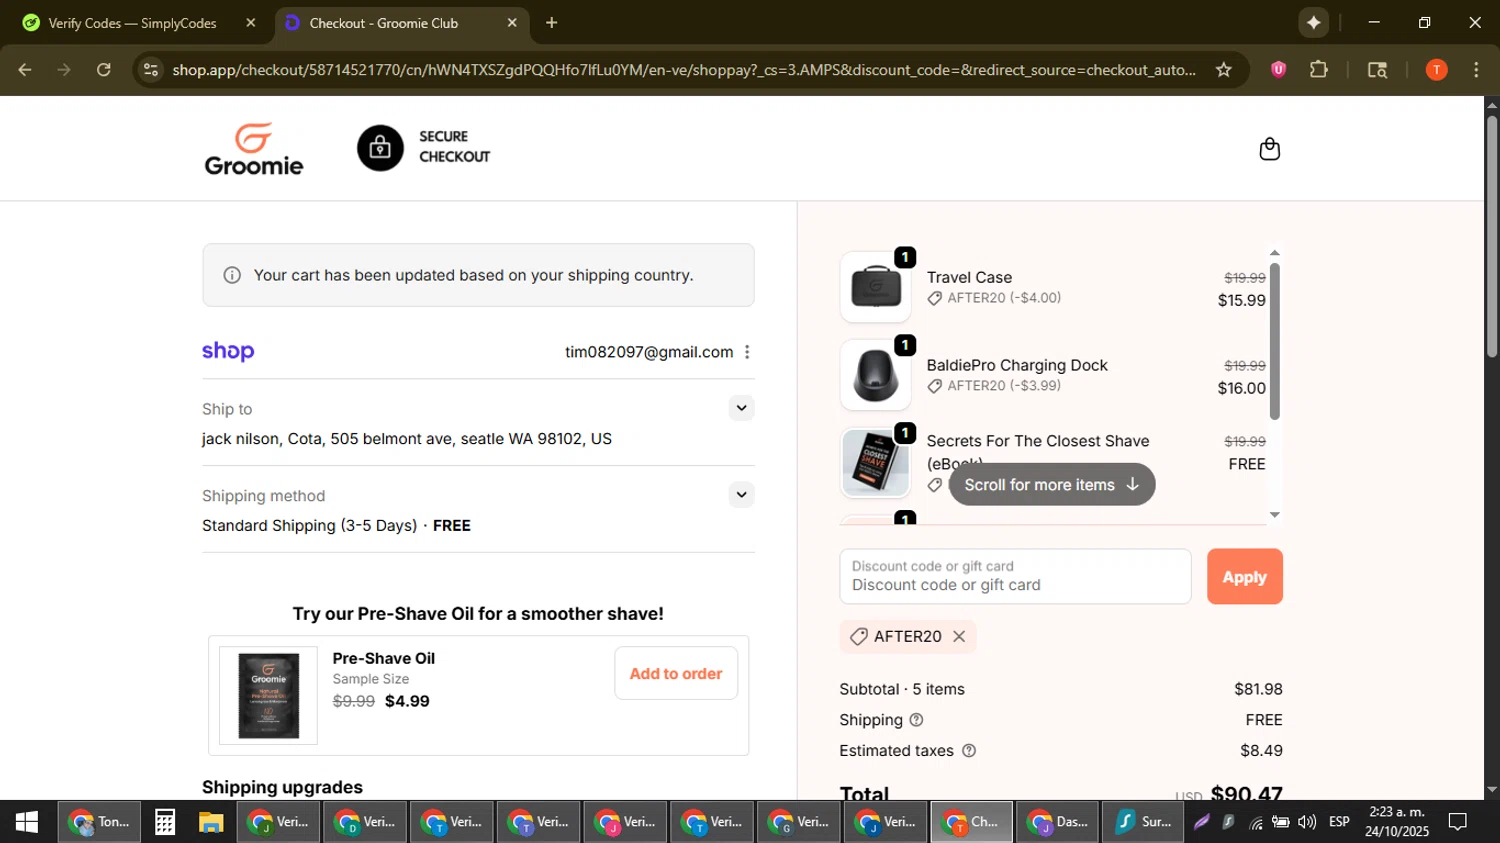Close the Checkout Groomie Club tab

tap(512, 23)
